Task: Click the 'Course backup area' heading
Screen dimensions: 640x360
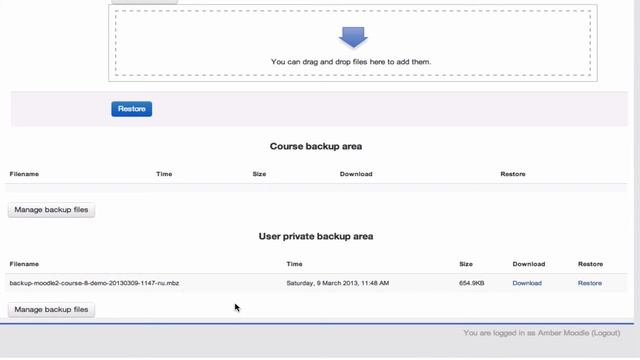Action: [x=316, y=146]
